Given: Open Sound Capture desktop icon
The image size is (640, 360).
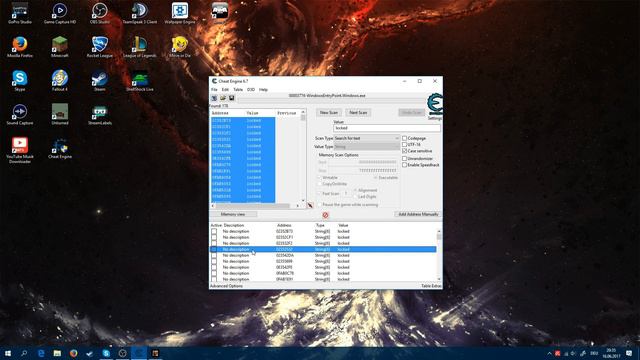Looking at the screenshot, I should coord(20,114).
